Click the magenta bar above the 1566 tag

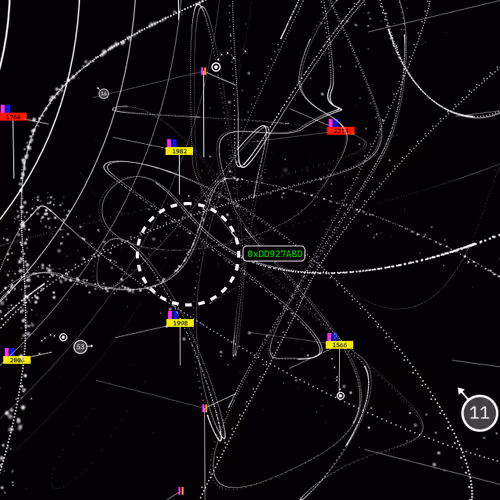(x=329, y=337)
